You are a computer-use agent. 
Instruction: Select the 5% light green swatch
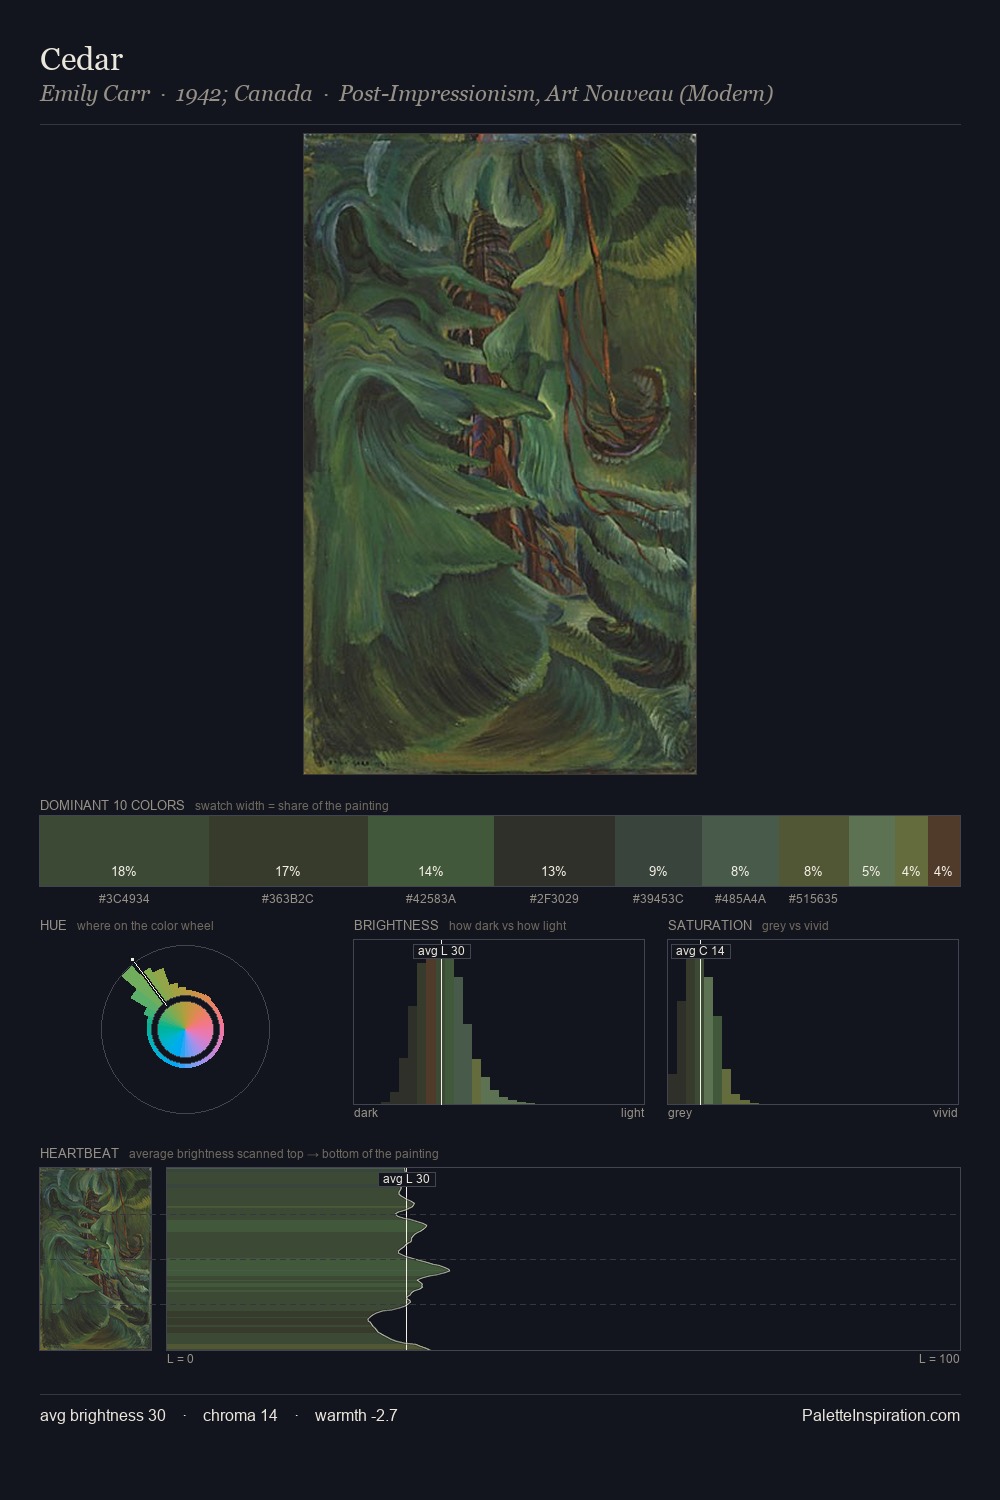click(x=872, y=851)
